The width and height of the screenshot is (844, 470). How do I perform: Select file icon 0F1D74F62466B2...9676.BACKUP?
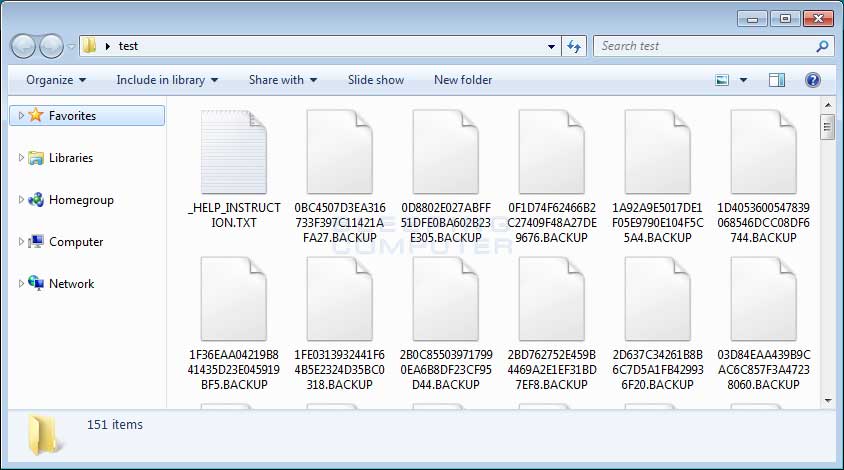coord(552,152)
